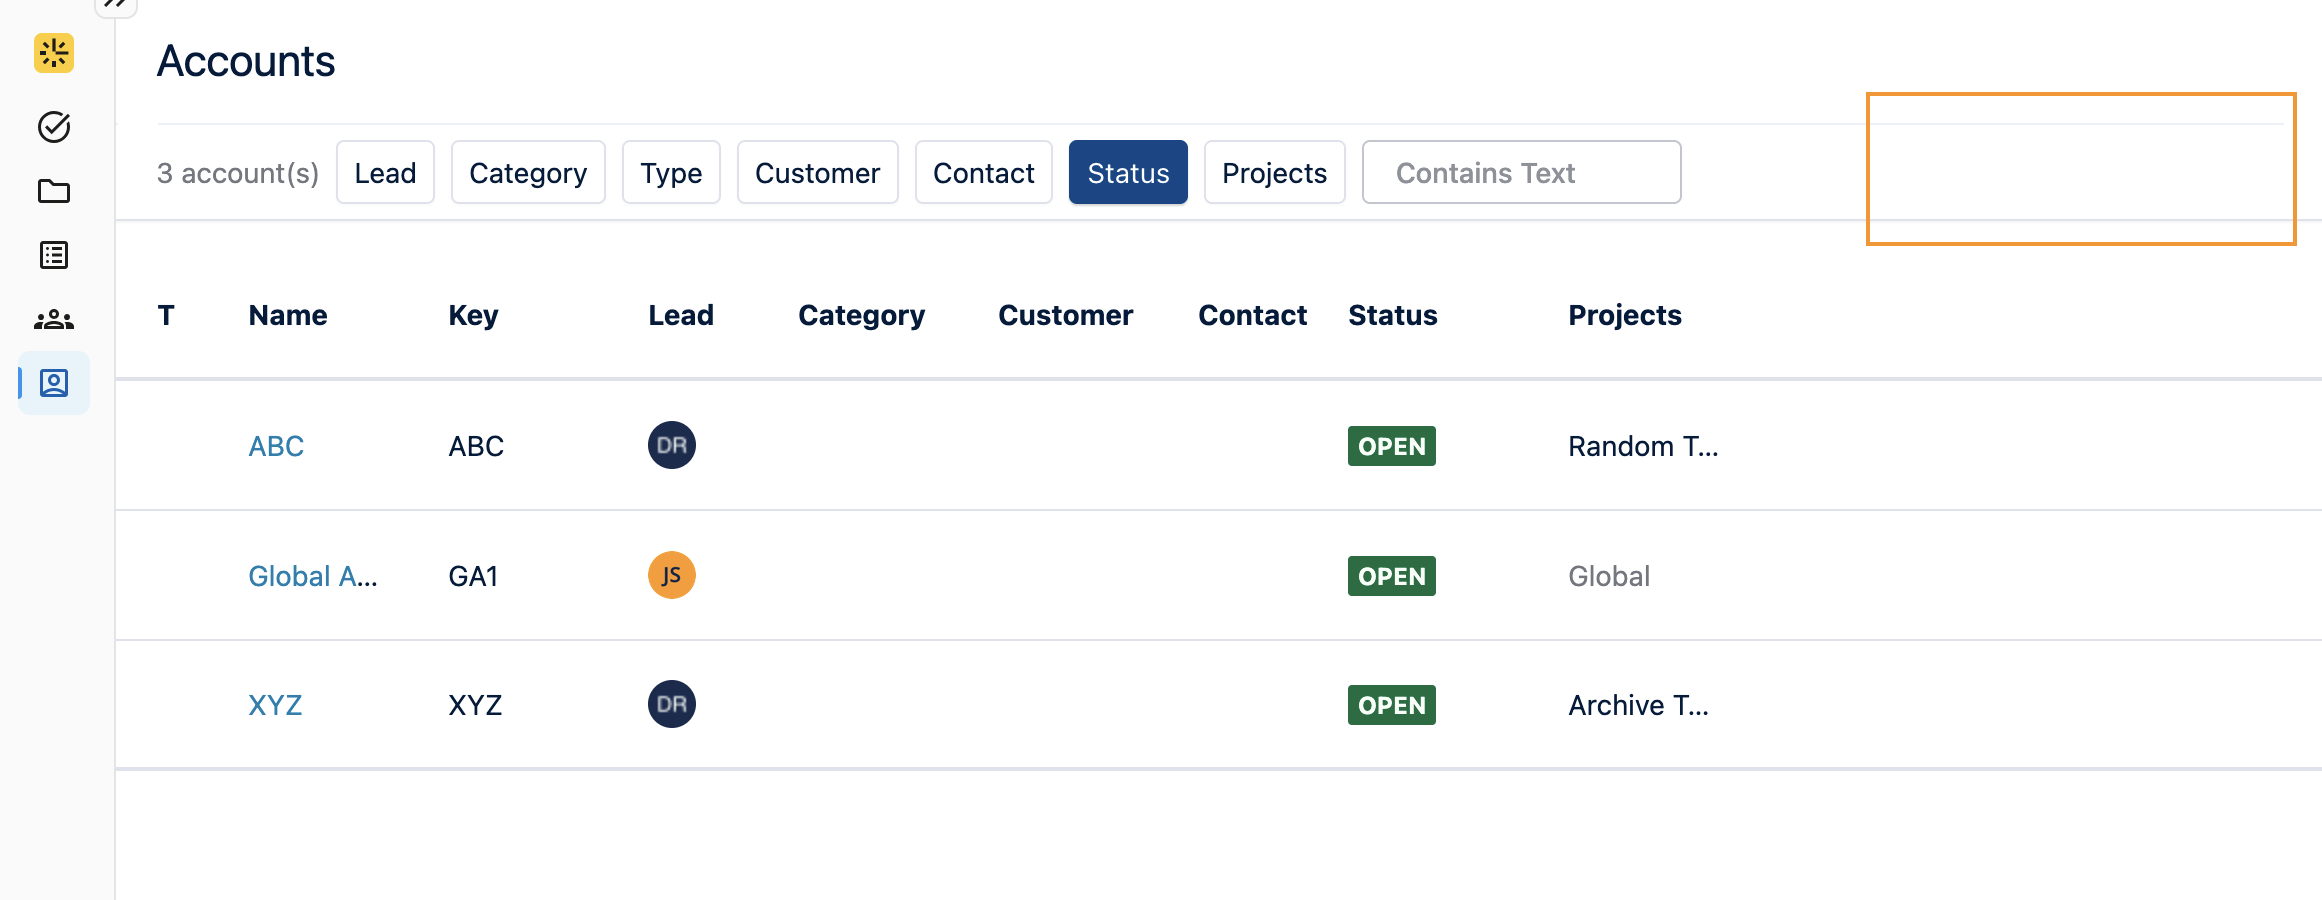The image size is (2322, 900).
Task: Select the Projects filter
Action: 1274,172
